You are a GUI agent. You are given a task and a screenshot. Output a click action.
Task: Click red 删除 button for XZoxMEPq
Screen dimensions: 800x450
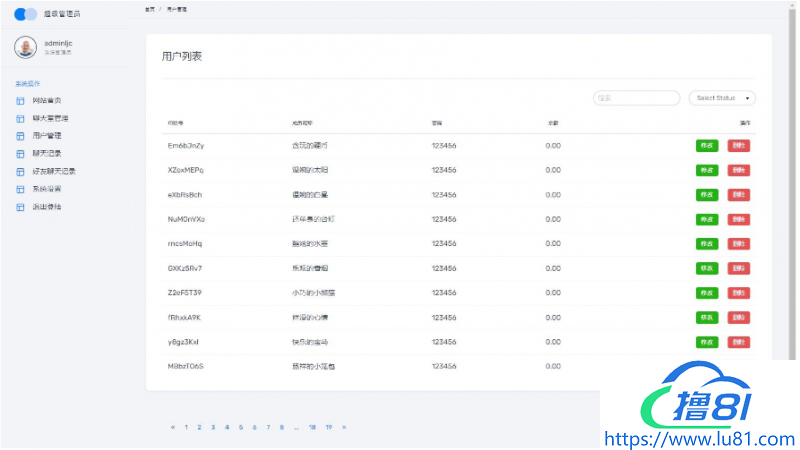point(738,170)
